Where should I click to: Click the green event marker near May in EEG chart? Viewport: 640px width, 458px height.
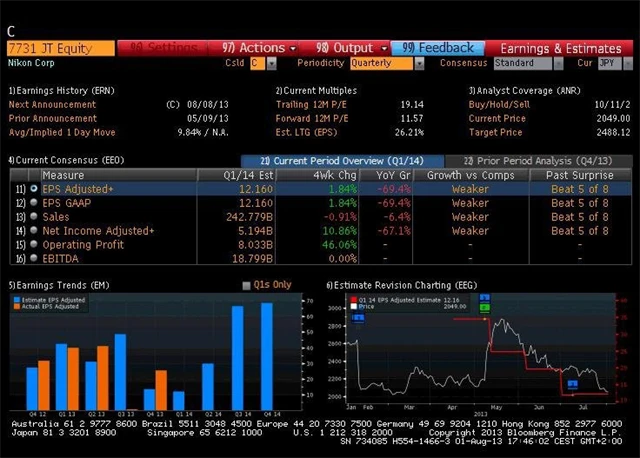[x=484, y=307]
